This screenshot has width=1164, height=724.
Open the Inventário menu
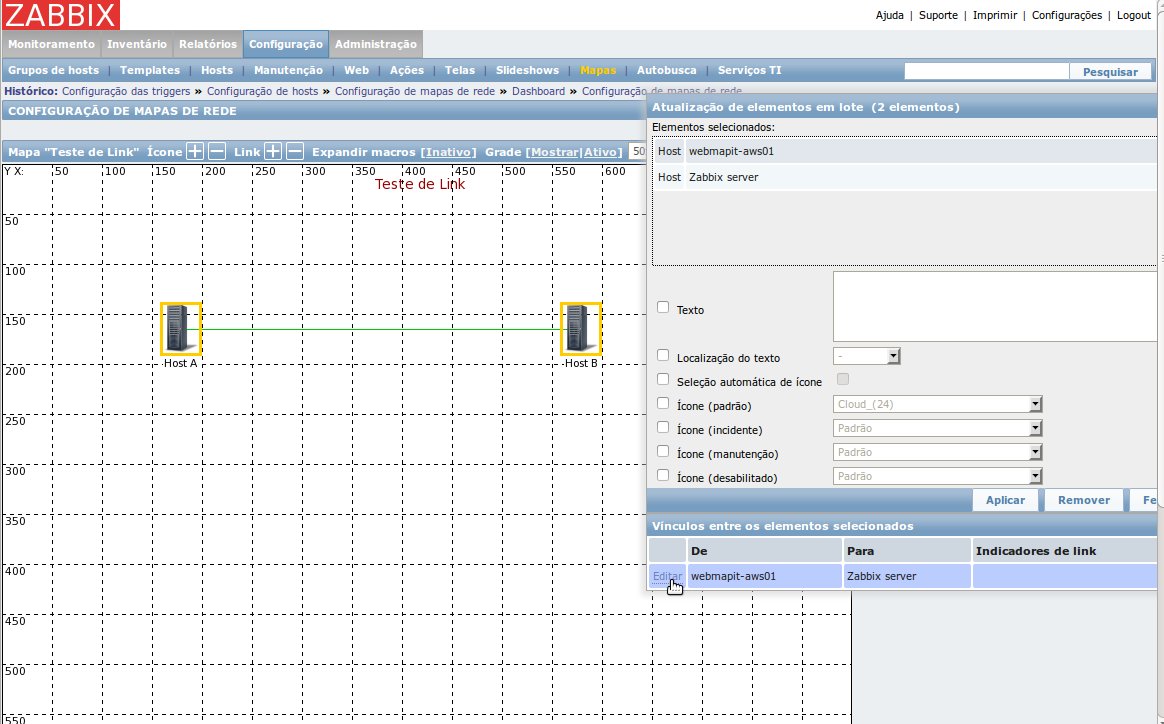pos(137,44)
